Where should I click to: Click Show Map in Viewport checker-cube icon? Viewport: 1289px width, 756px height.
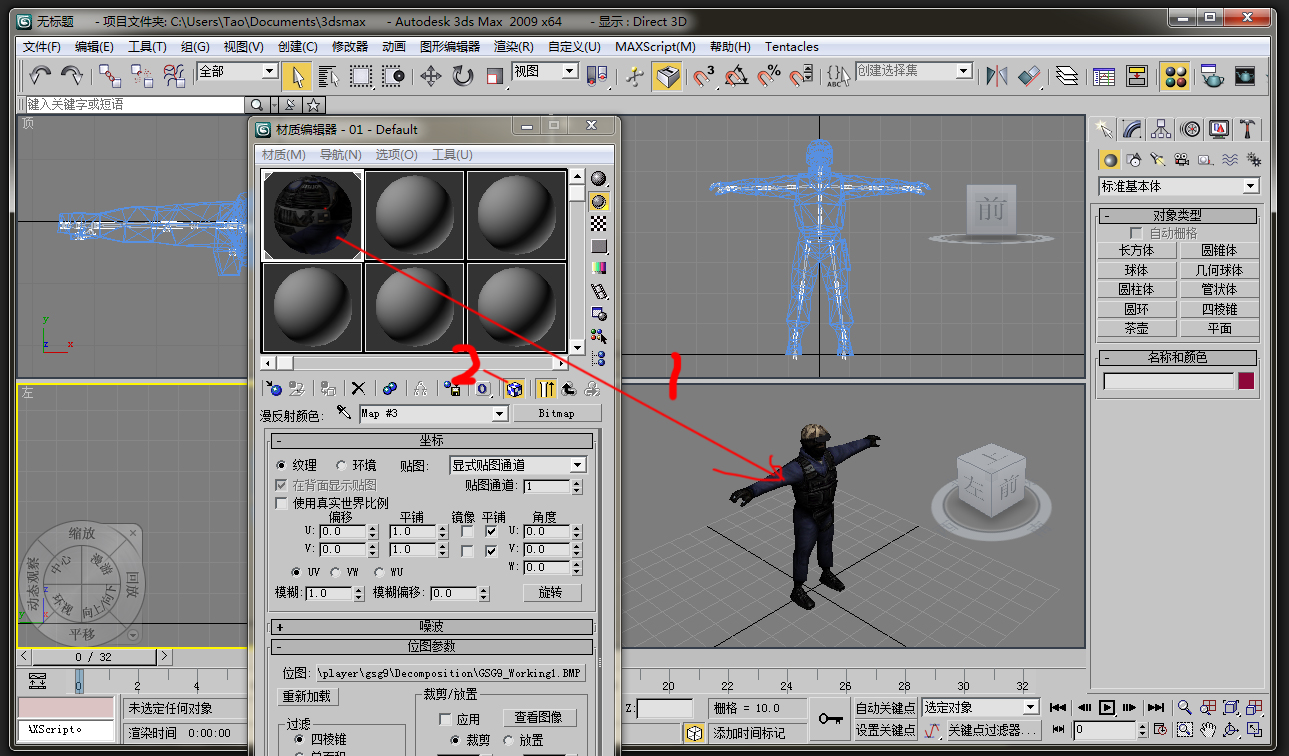[x=514, y=389]
